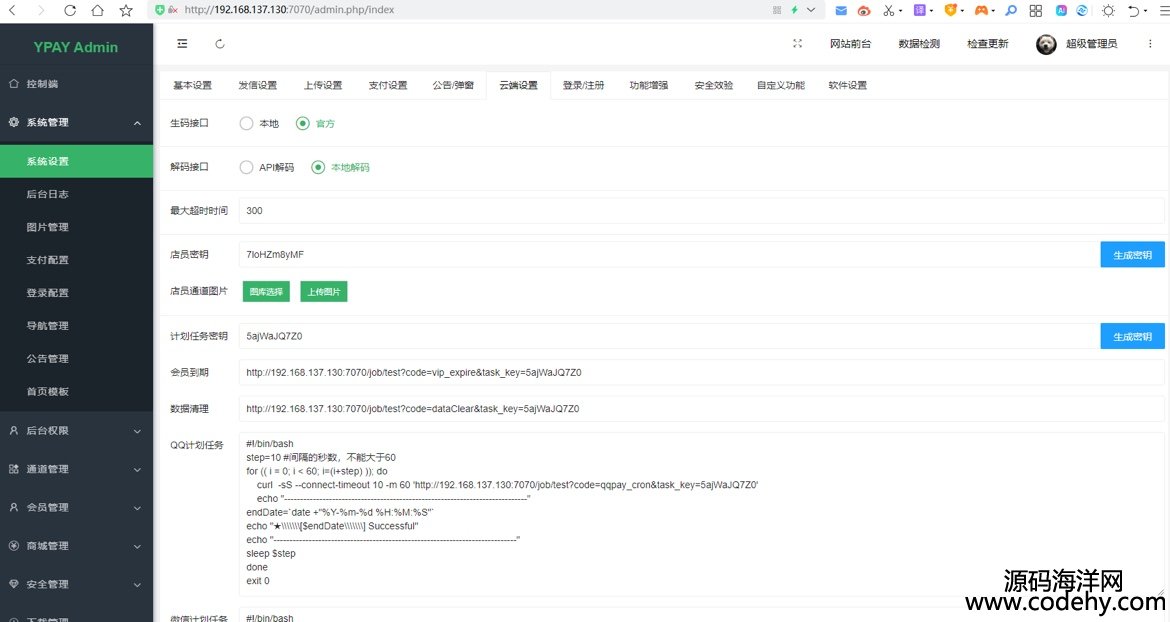The image size is (1170, 622).
Task: Bookmark page with the star icon
Action: 126,10
